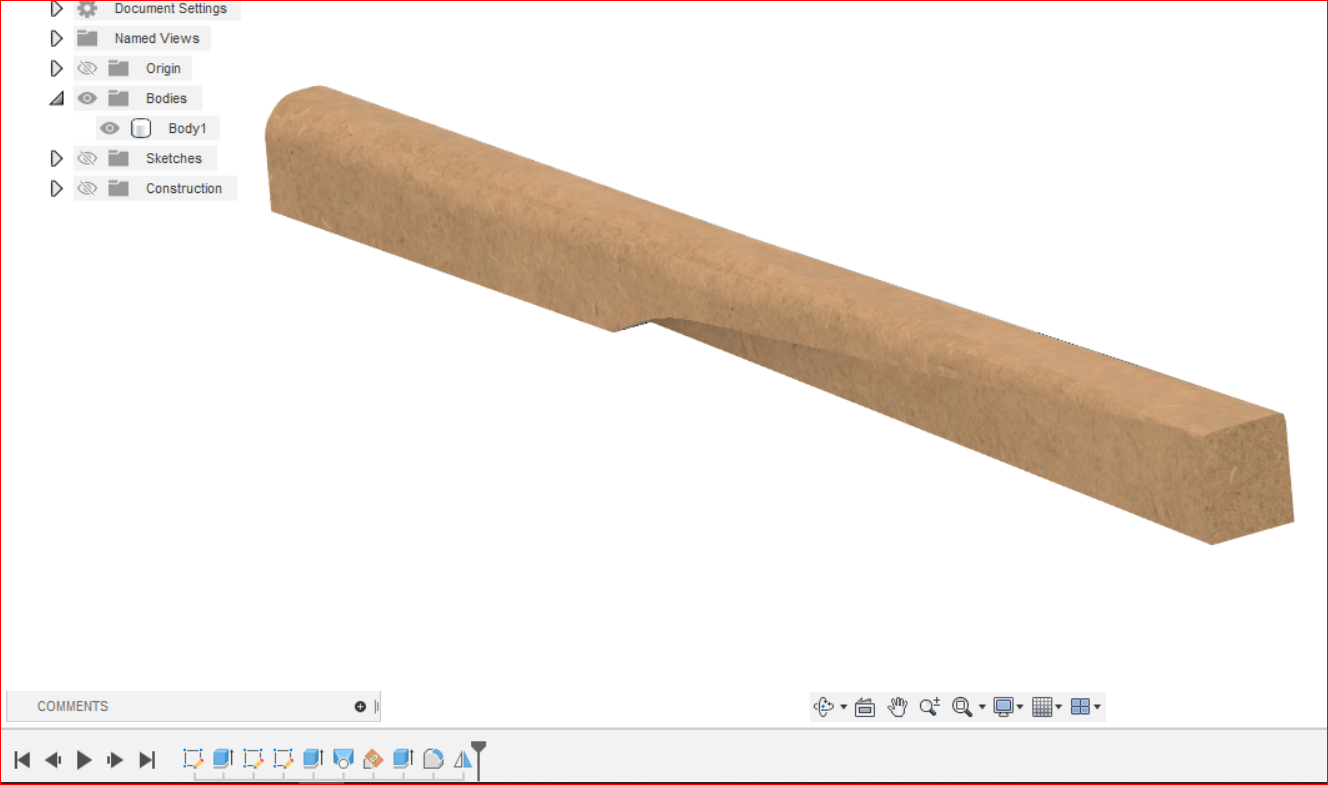Show the Sketches folder visibility

[87, 158]
